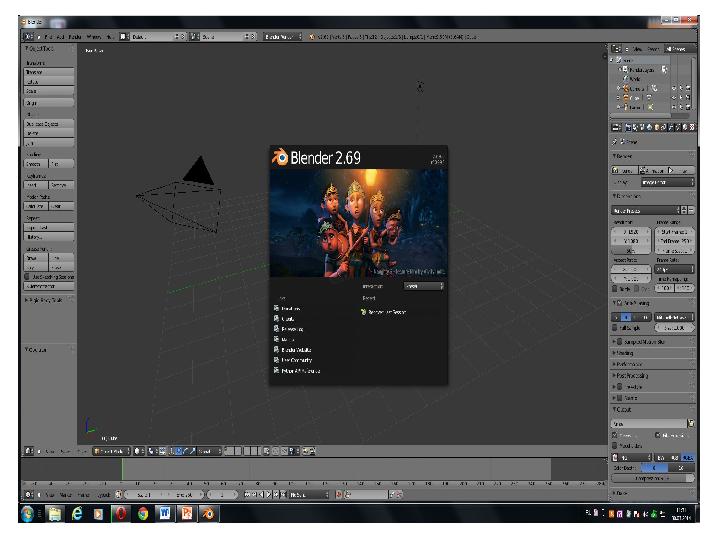Toggle the Overwrite checkbox in Output panel
The height and width of the screenshot is (540, 720).
[x=616, y=436]
